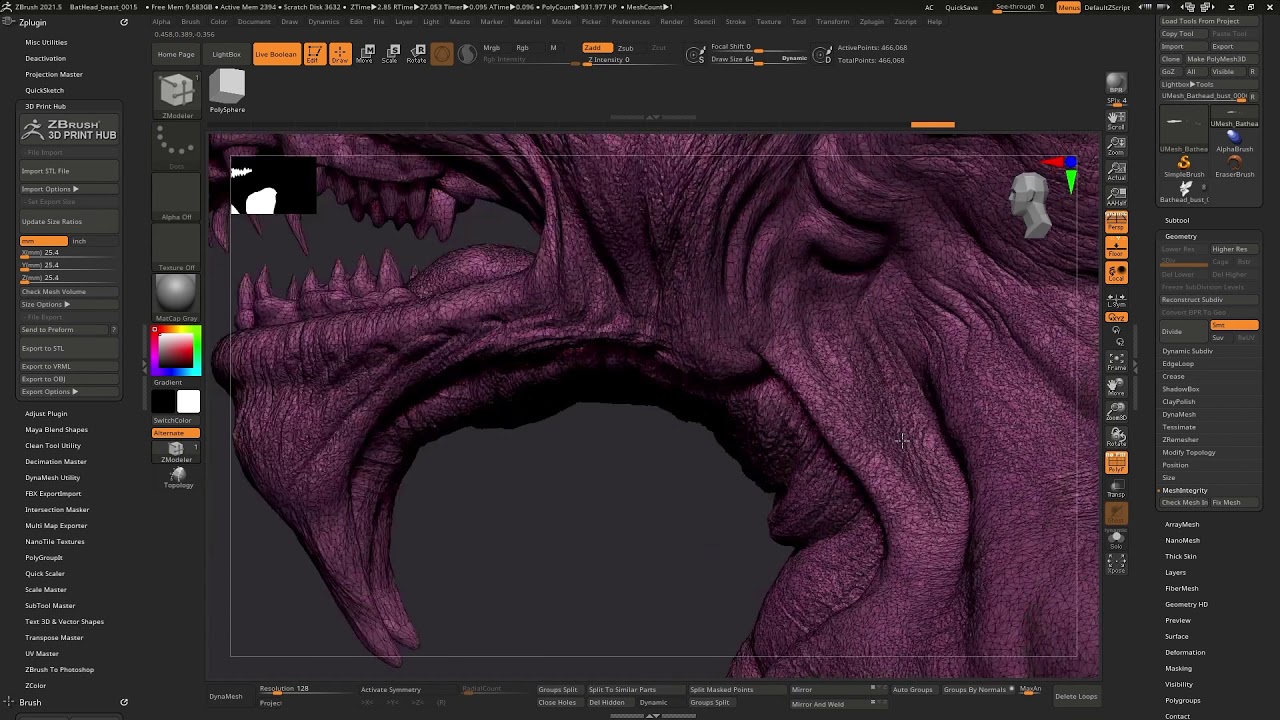The height and width of the screenshot is (720, 1280).
Task: Select the Edit mode icon
Action: tap(314, 54)
